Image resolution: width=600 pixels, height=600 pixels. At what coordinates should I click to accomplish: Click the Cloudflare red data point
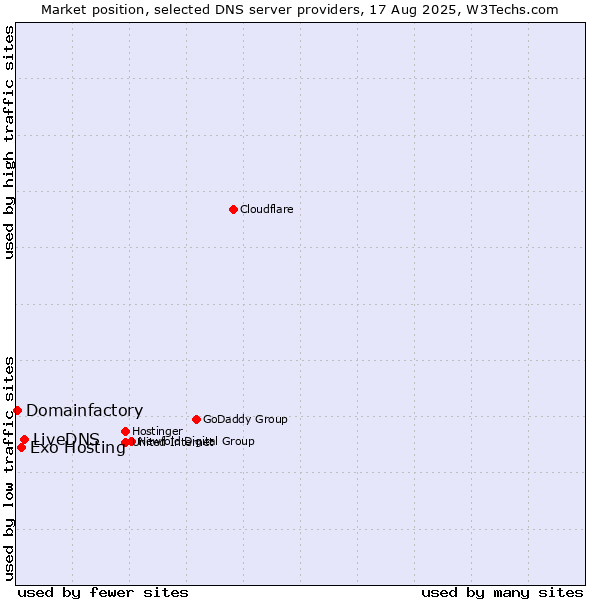(x=233, y=209)
